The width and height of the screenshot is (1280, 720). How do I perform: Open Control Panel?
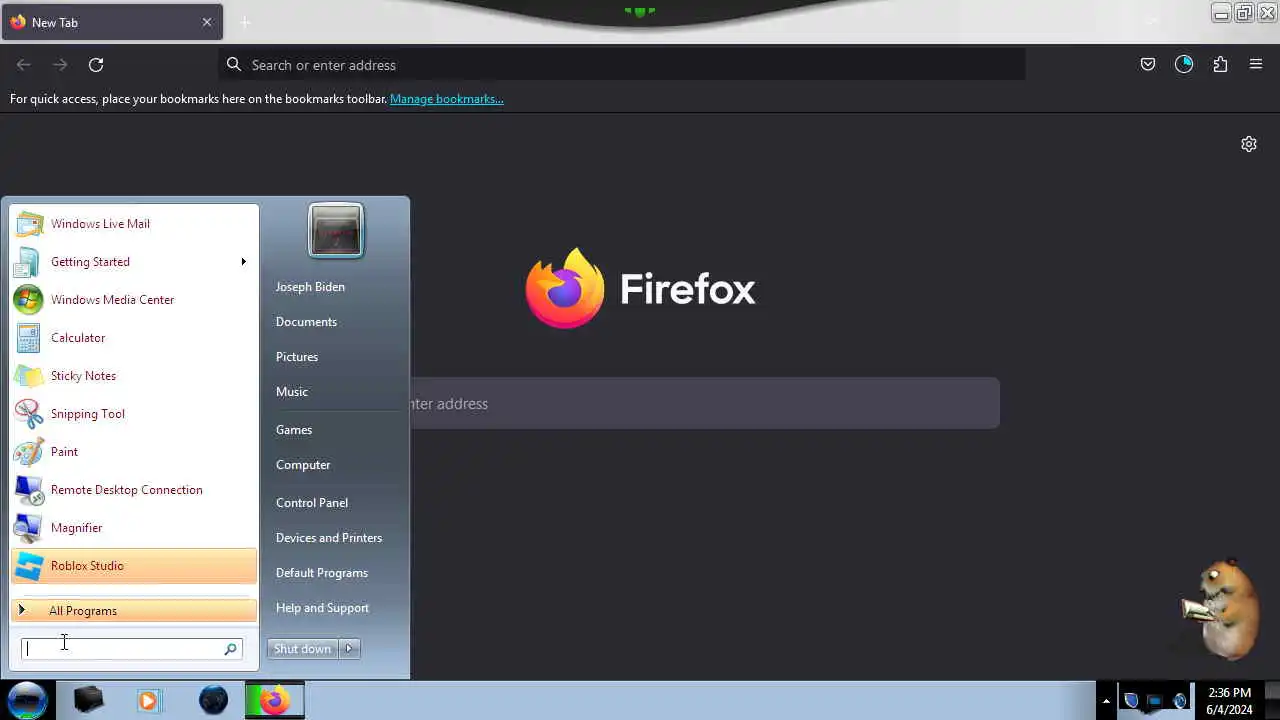point(312,503)
